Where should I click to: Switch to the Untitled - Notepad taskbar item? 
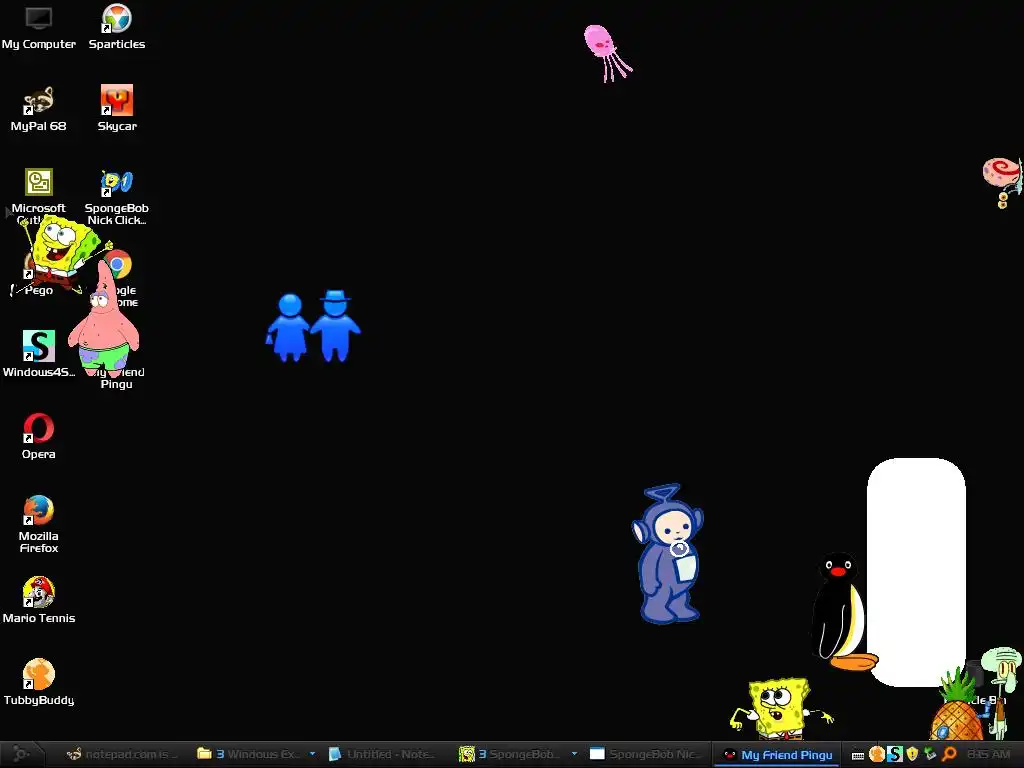pos(382,754)
